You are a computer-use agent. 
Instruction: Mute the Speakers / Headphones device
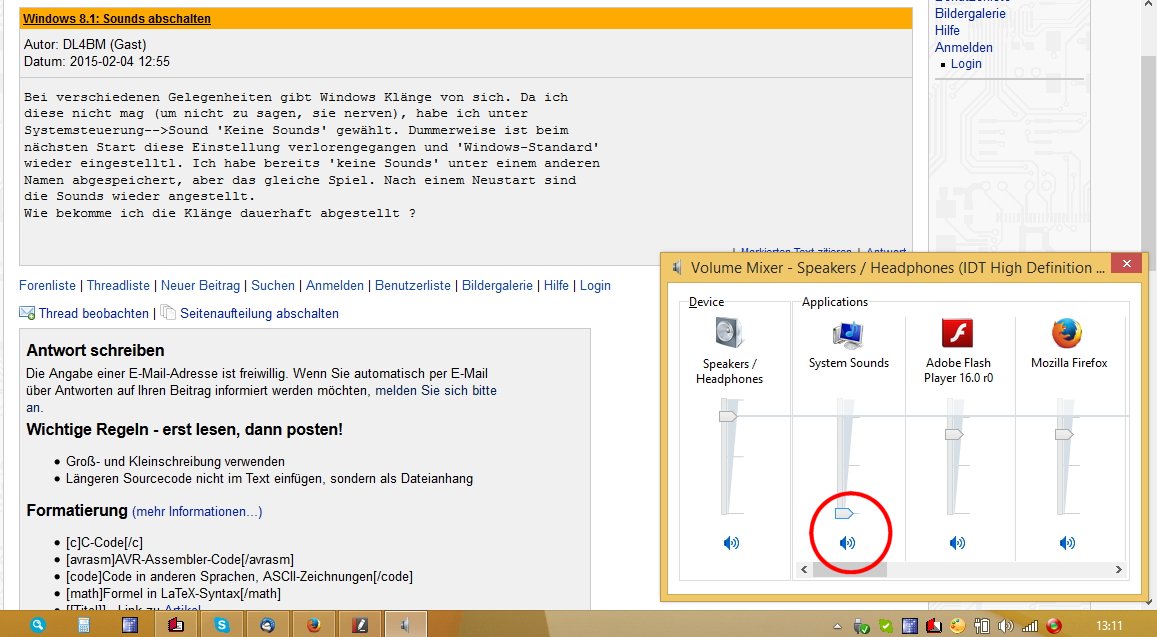(x=731, y=543)
